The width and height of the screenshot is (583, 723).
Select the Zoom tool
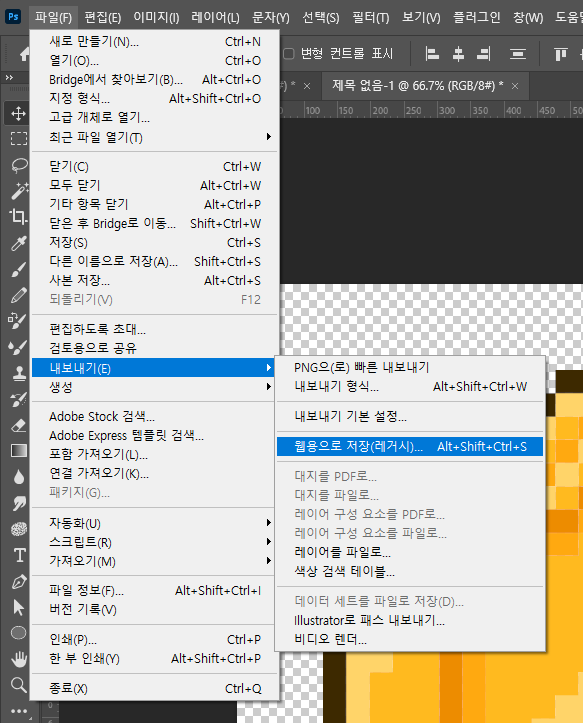point(18,685)
